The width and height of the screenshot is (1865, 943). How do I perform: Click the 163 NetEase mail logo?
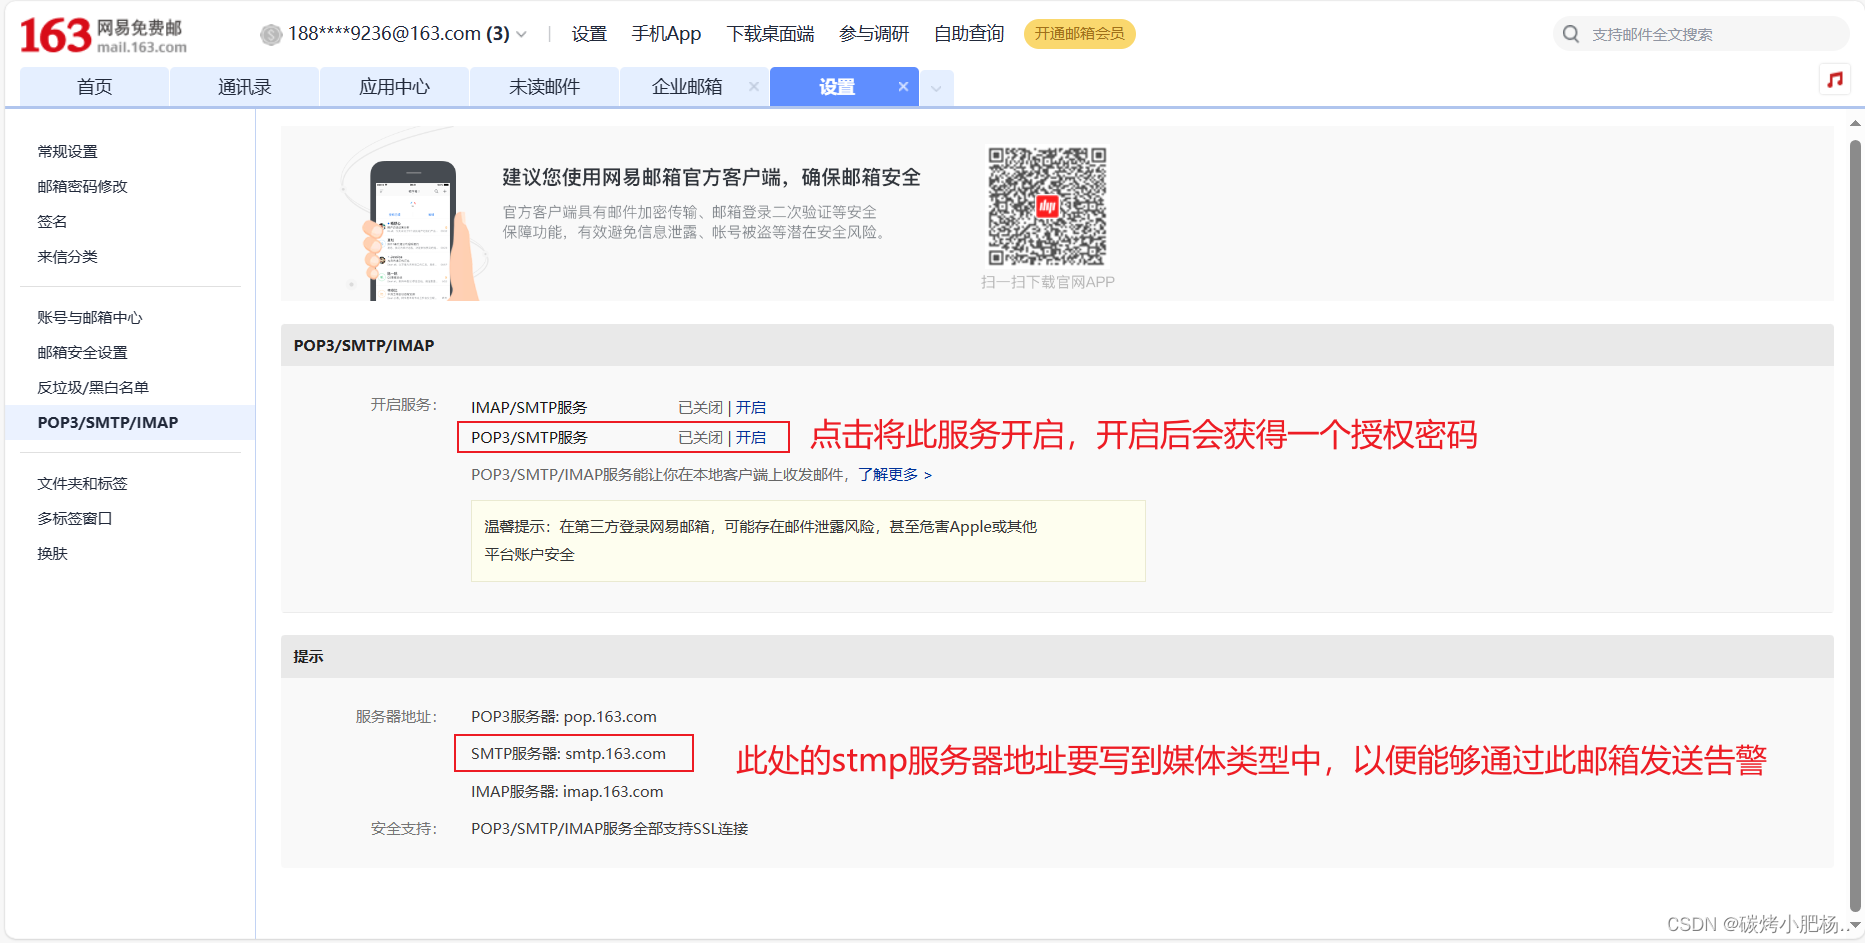point(103,35)
